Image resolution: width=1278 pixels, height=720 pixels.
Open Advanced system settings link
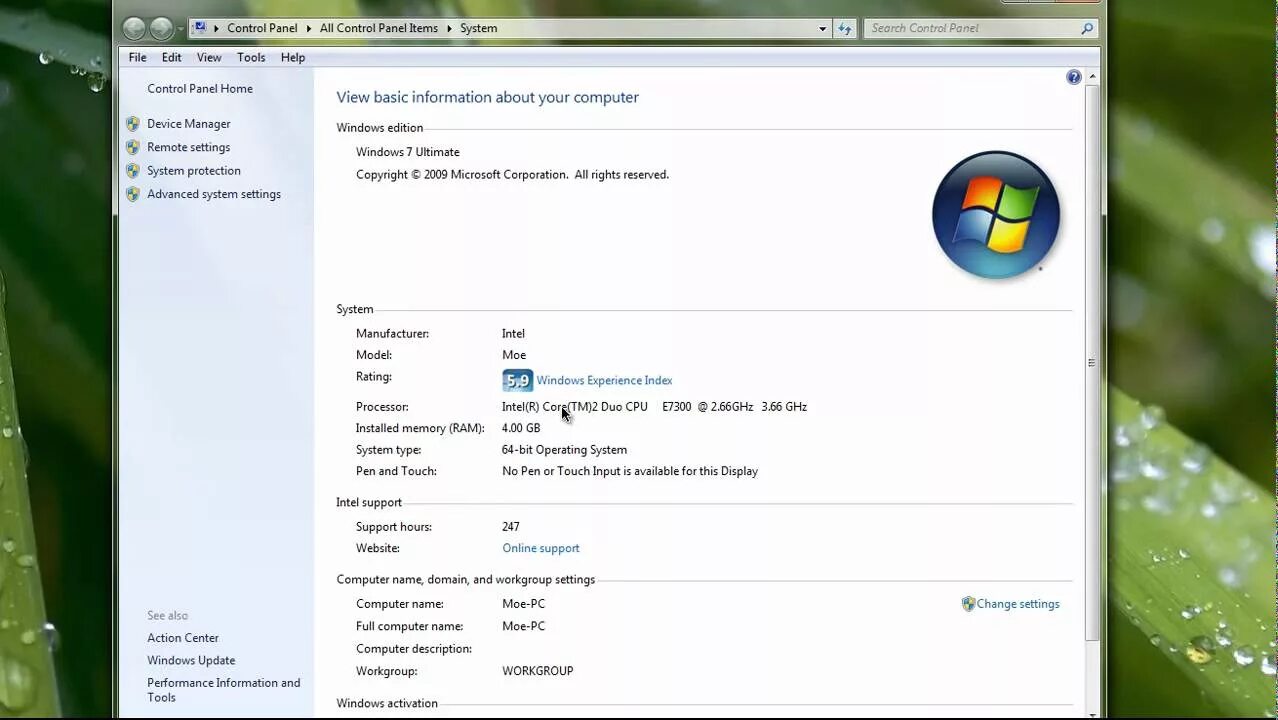pos(214,194)
